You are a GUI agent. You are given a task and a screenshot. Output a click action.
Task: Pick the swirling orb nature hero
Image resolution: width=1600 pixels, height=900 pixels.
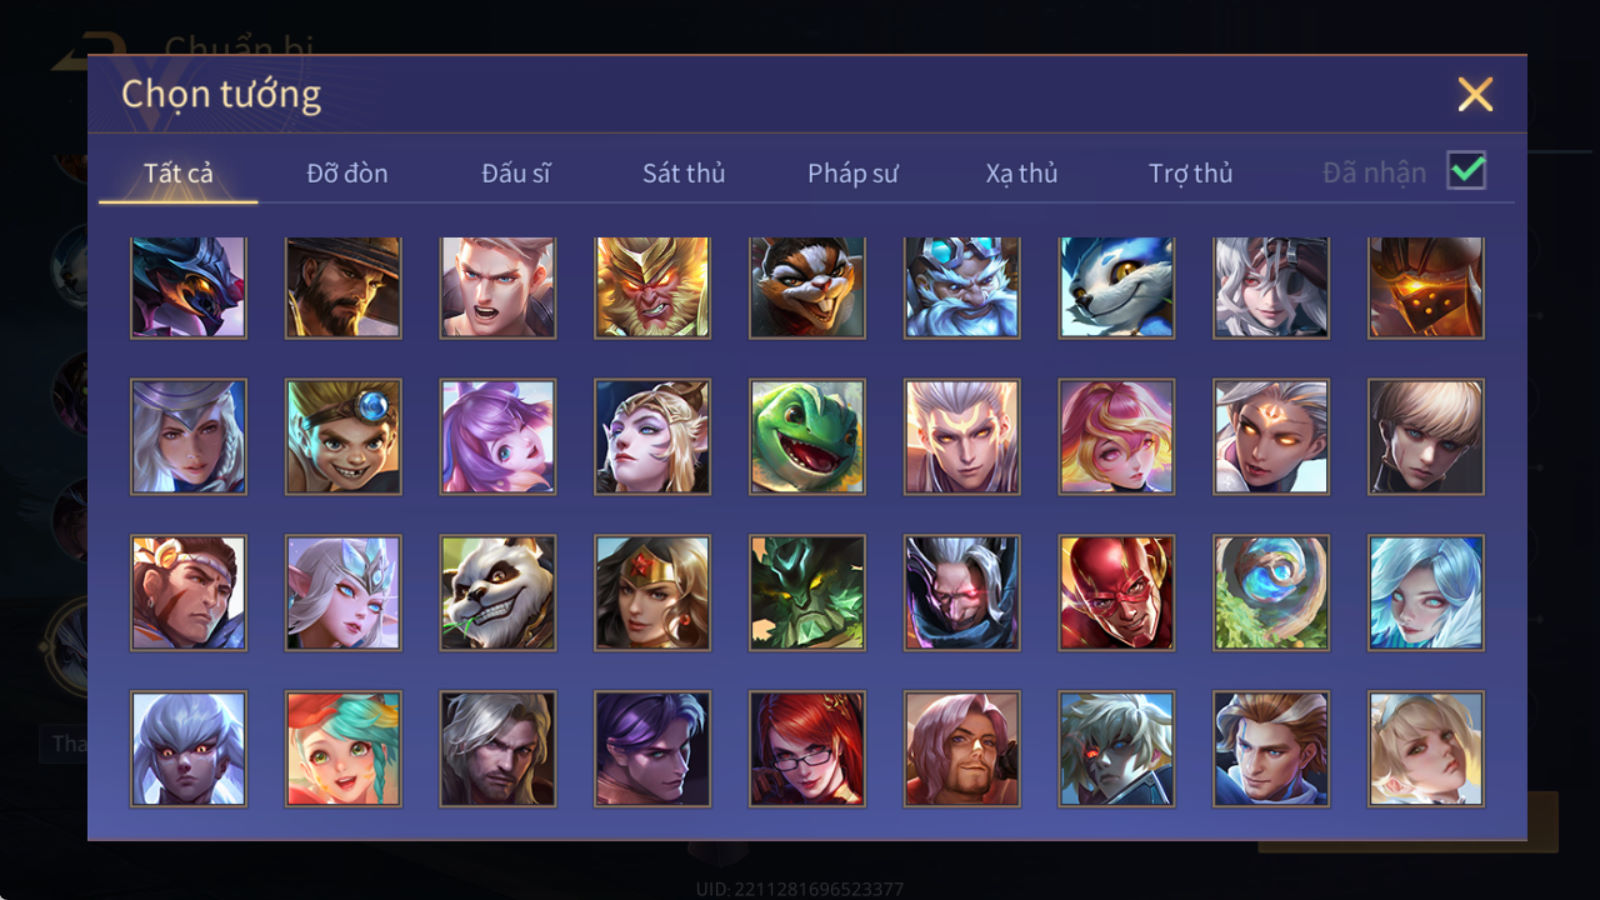click(x=1271, y=593)
